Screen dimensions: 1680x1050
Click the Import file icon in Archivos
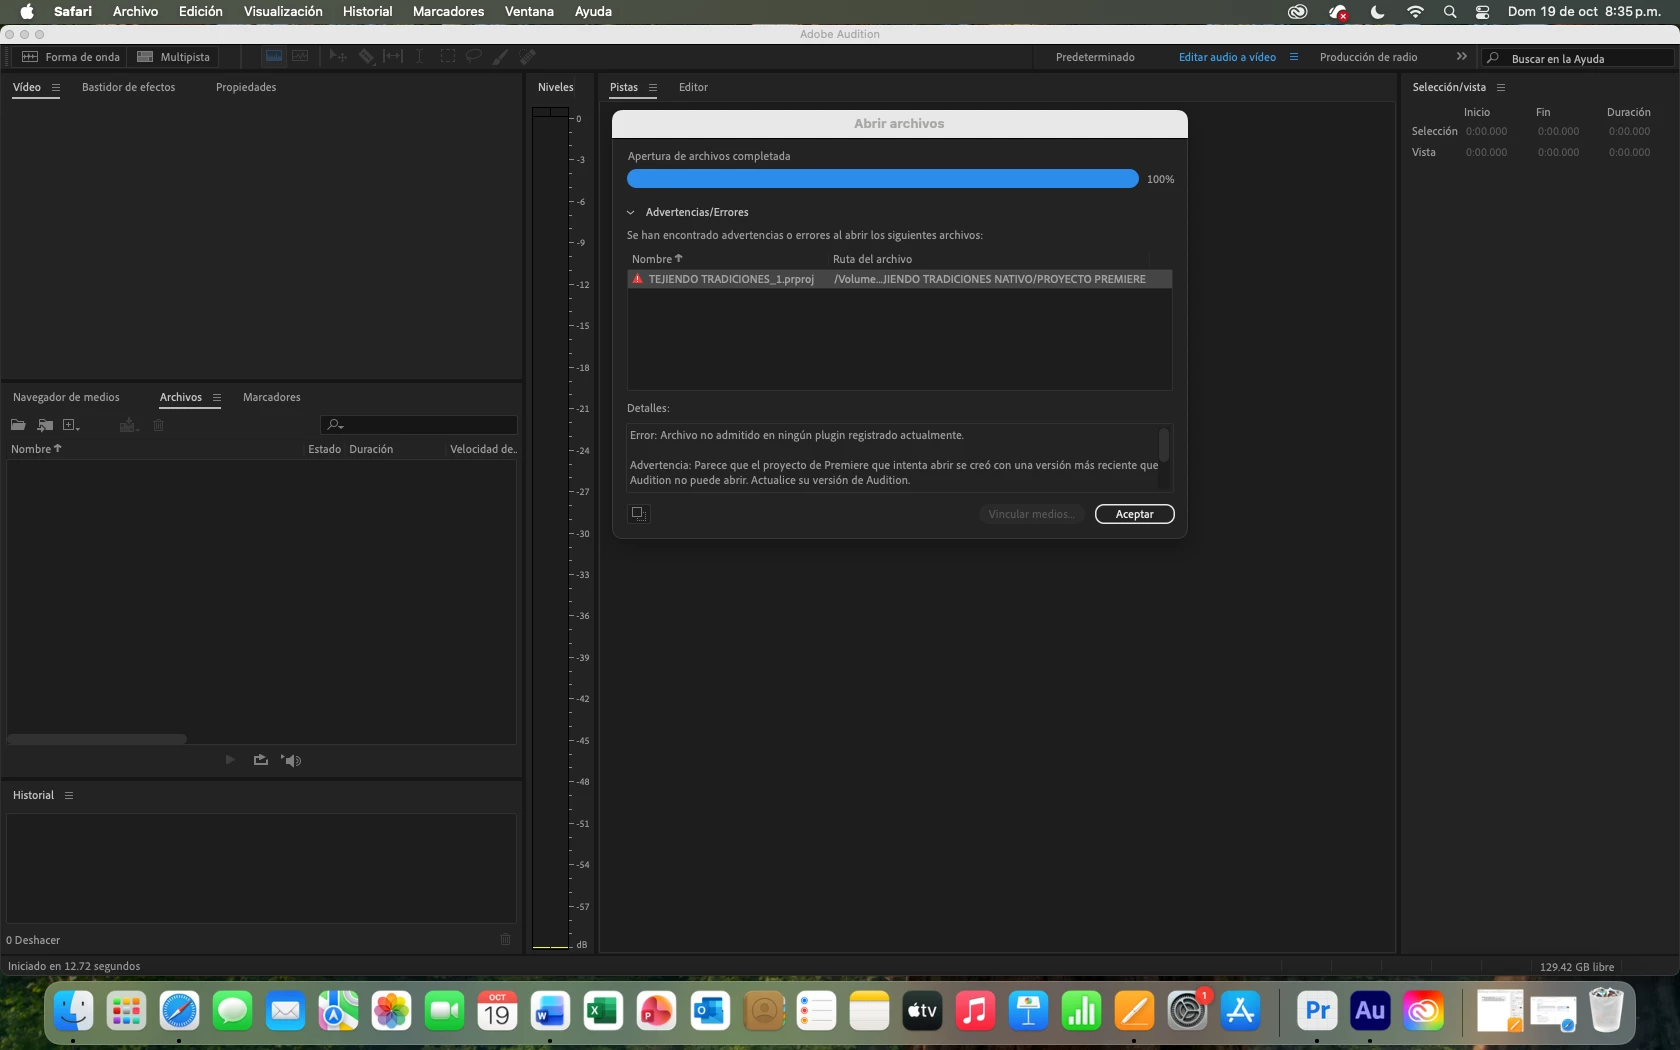pos(45,425)
